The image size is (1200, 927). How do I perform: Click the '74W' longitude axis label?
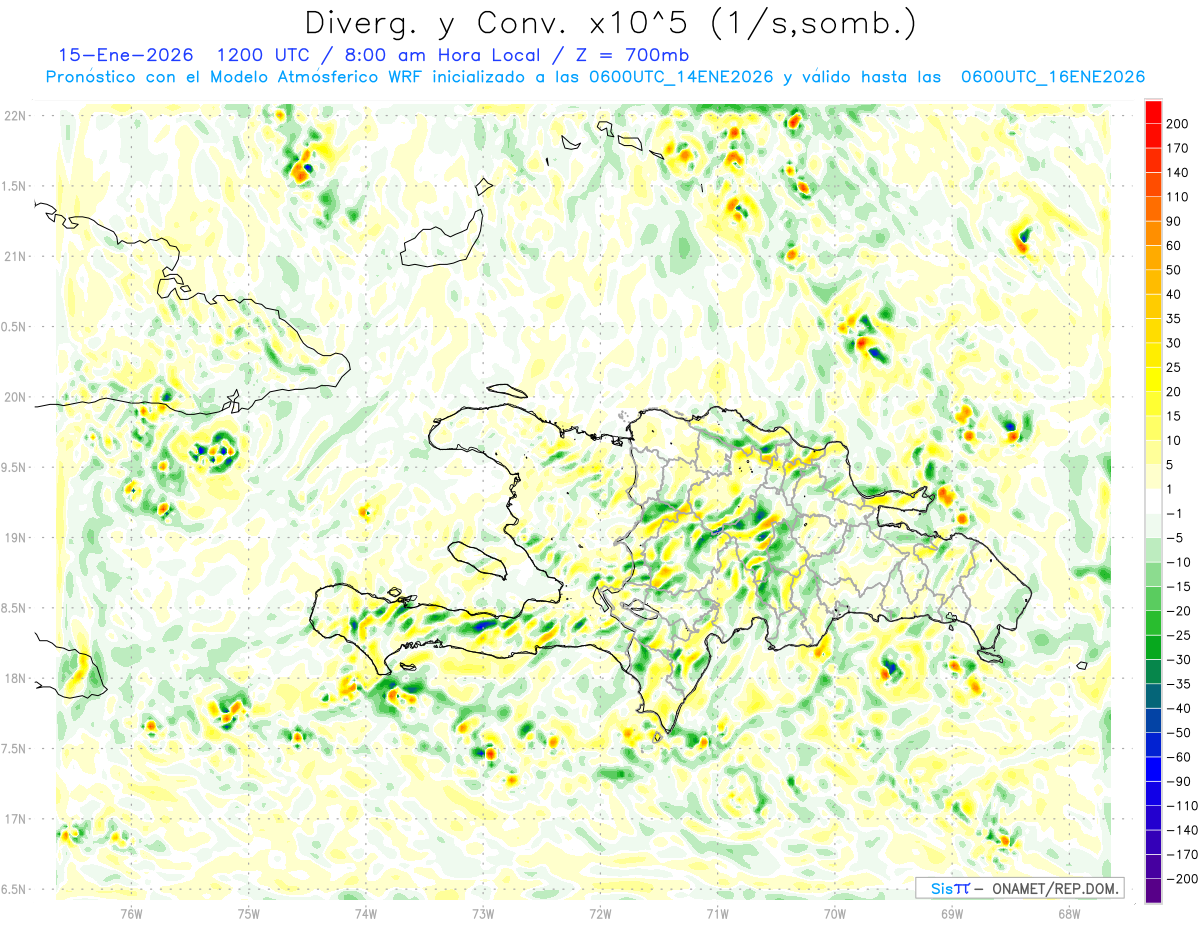coord(366,913)
